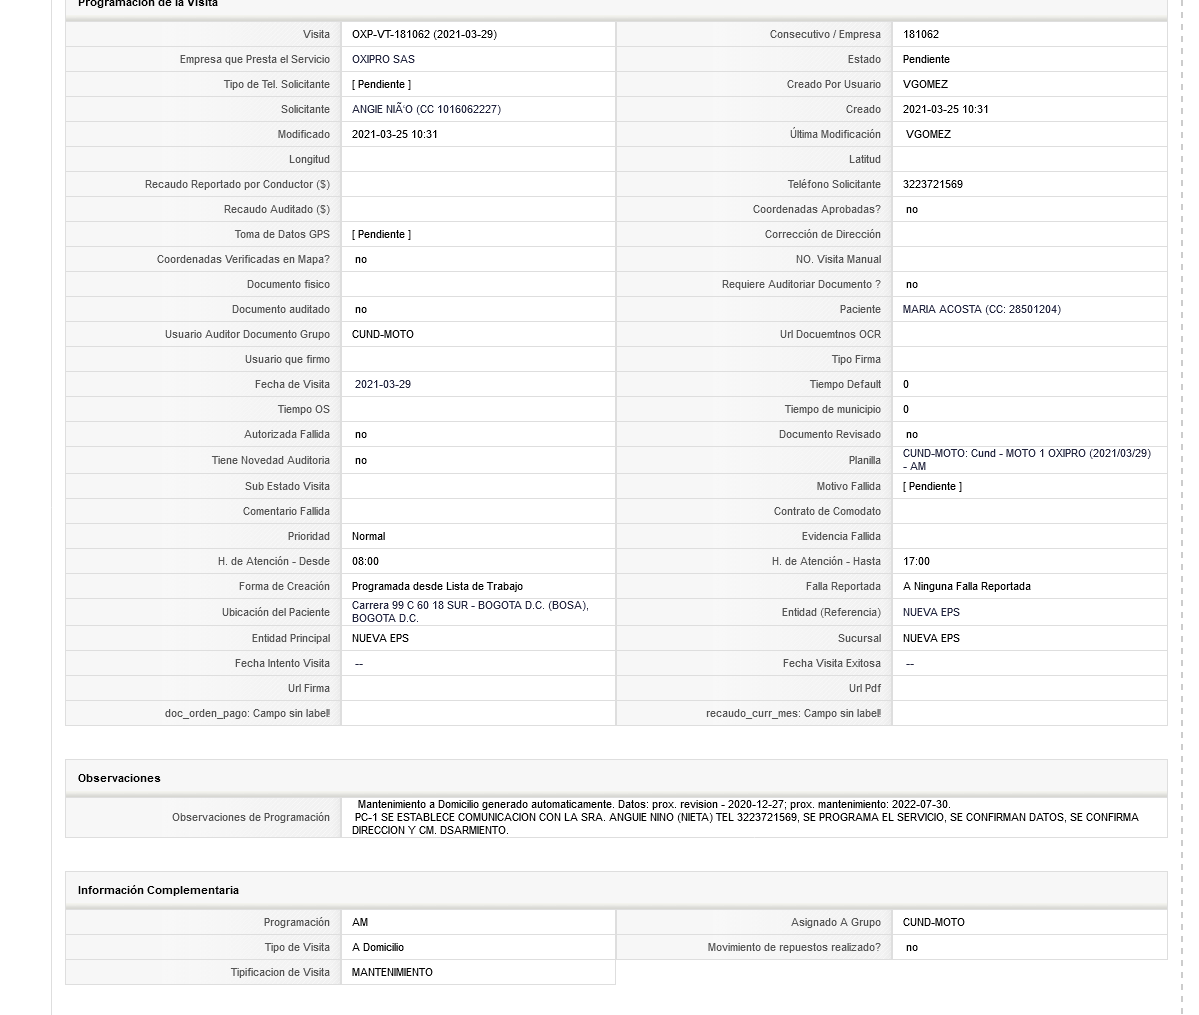Image resolution: width=1199 pixels, height=1015 pixels.
Task: Open patient MARIA ACOSTA link
Action: [x=981, y=310]
